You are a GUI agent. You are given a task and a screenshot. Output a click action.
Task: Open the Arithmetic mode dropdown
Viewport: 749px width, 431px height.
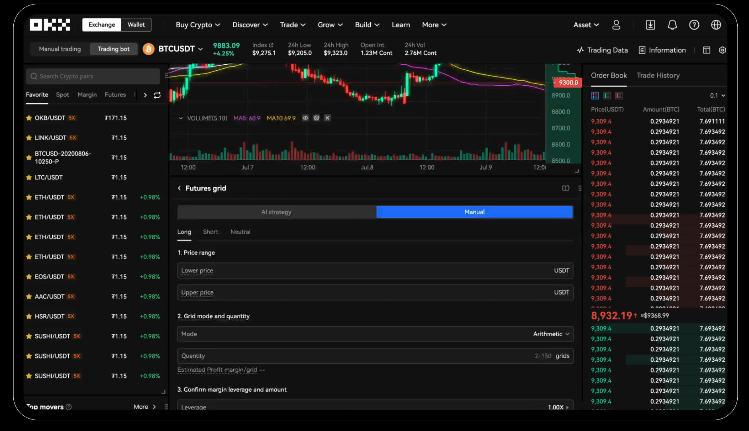pyautogui.click(x=551, y=334)
